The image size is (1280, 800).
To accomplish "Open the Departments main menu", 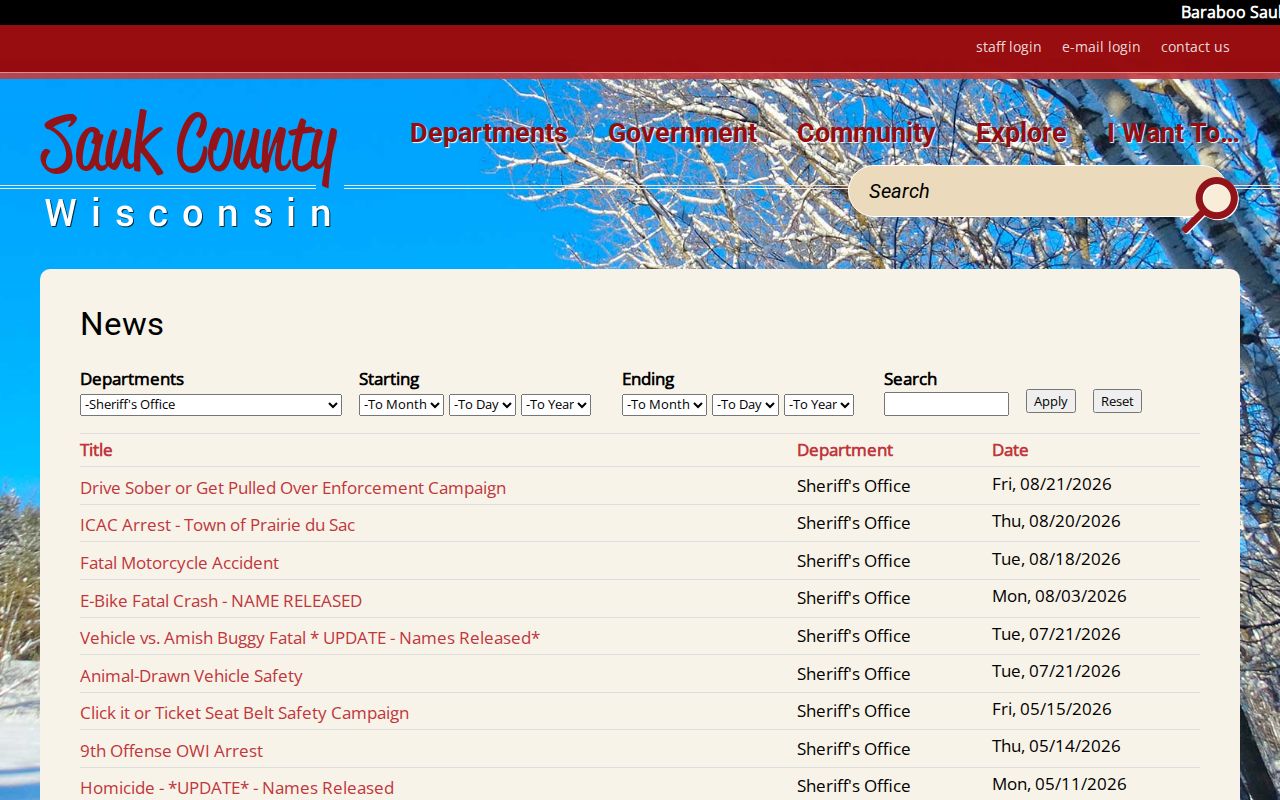I will coord(488,133).
